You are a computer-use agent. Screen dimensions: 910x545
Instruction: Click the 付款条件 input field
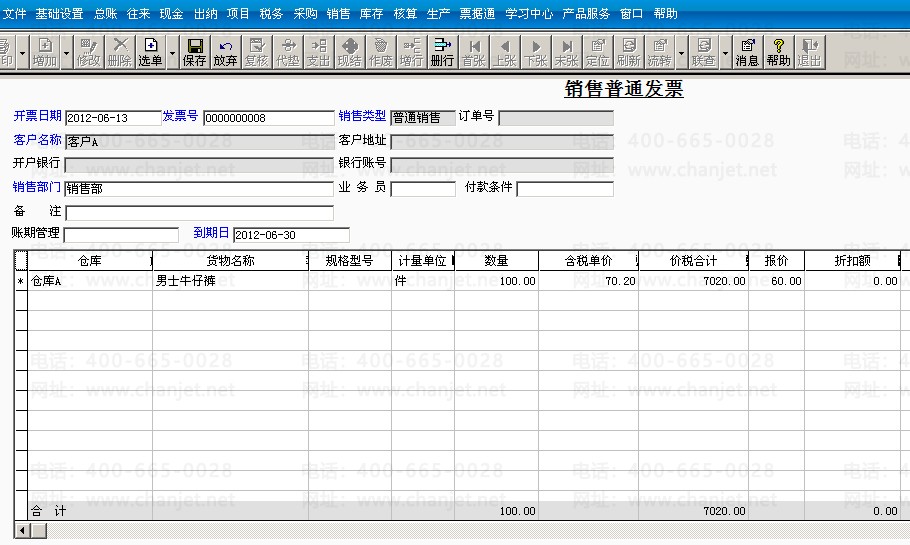(x=565, y=189)
